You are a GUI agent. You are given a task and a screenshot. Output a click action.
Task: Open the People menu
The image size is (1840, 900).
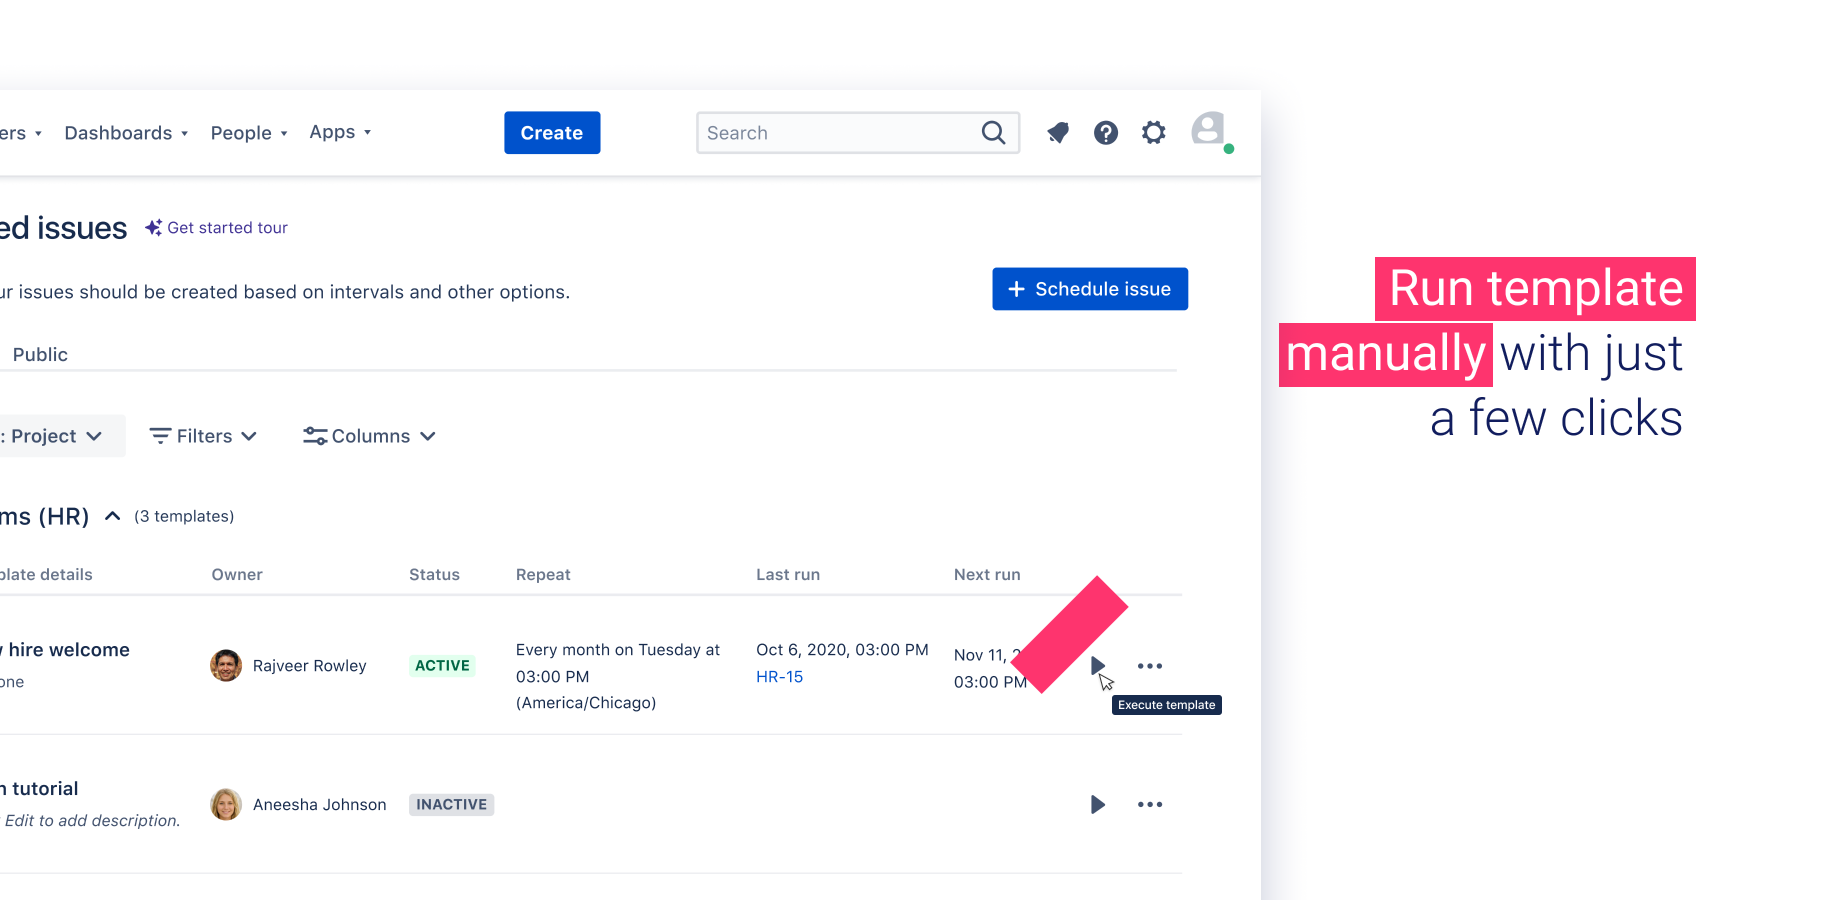249,133
